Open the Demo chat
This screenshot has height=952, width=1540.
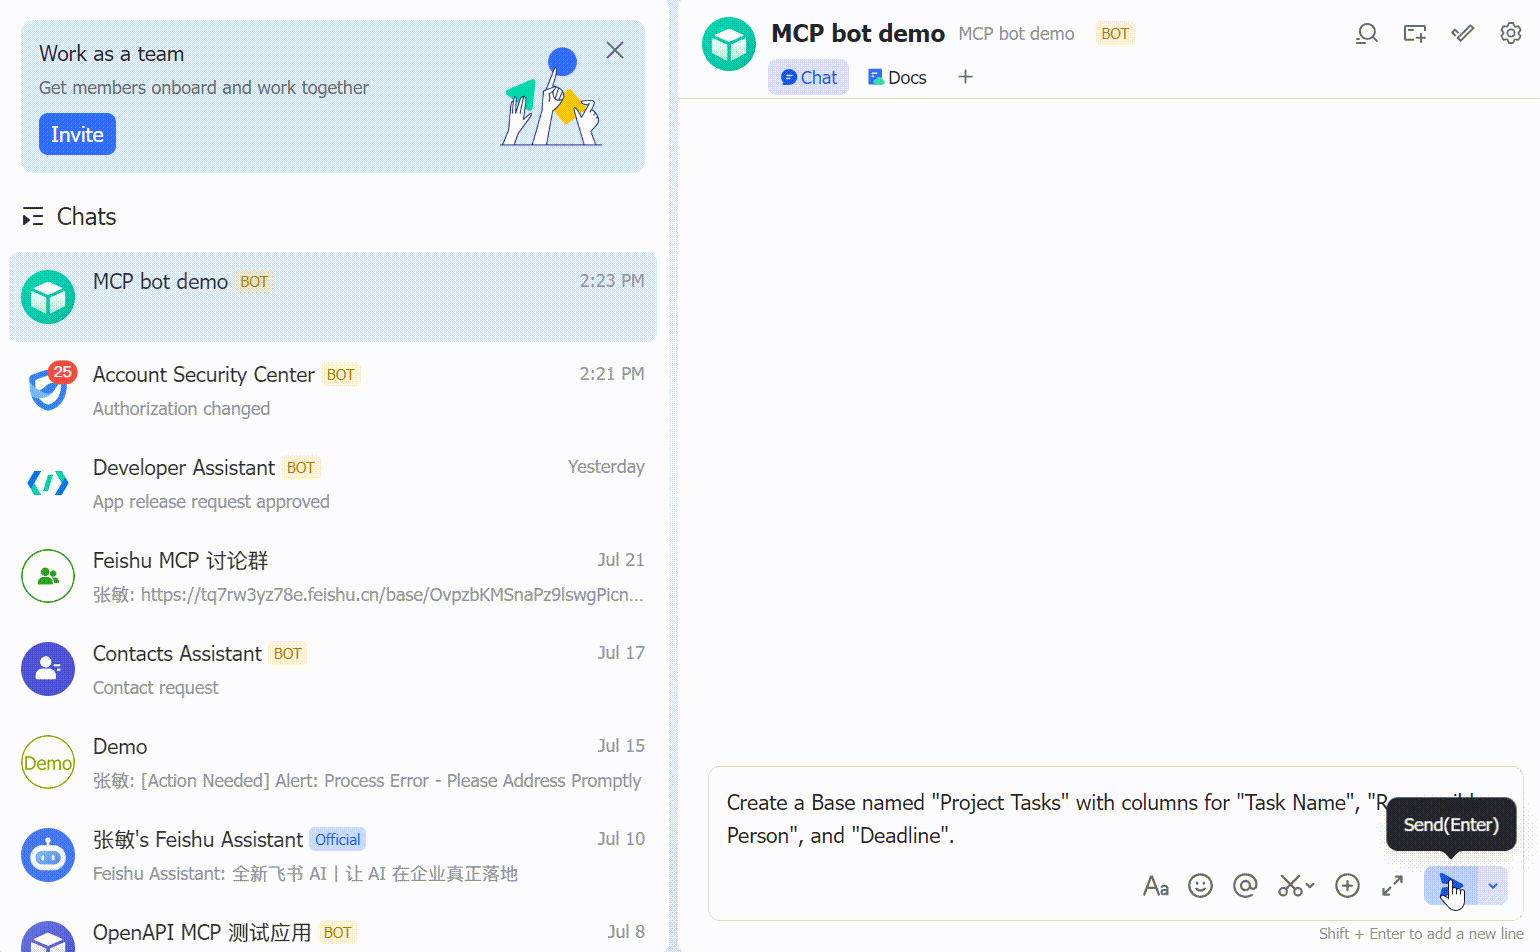[333, 762]
